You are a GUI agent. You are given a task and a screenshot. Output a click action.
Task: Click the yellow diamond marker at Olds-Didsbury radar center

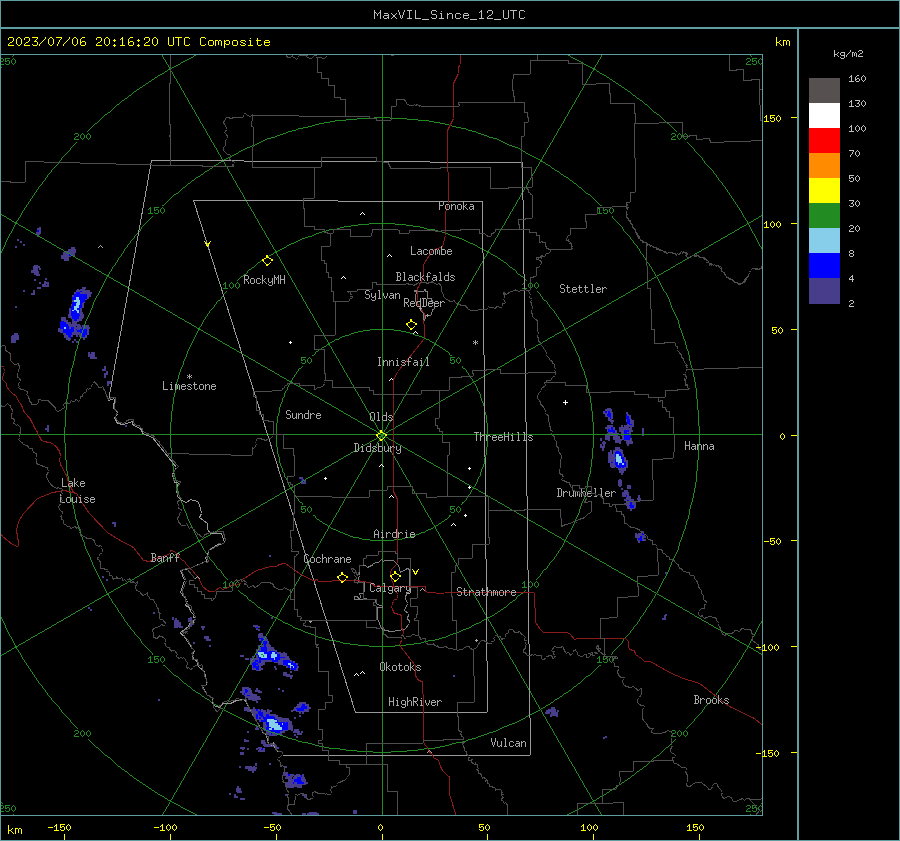[x=381, y=436]
